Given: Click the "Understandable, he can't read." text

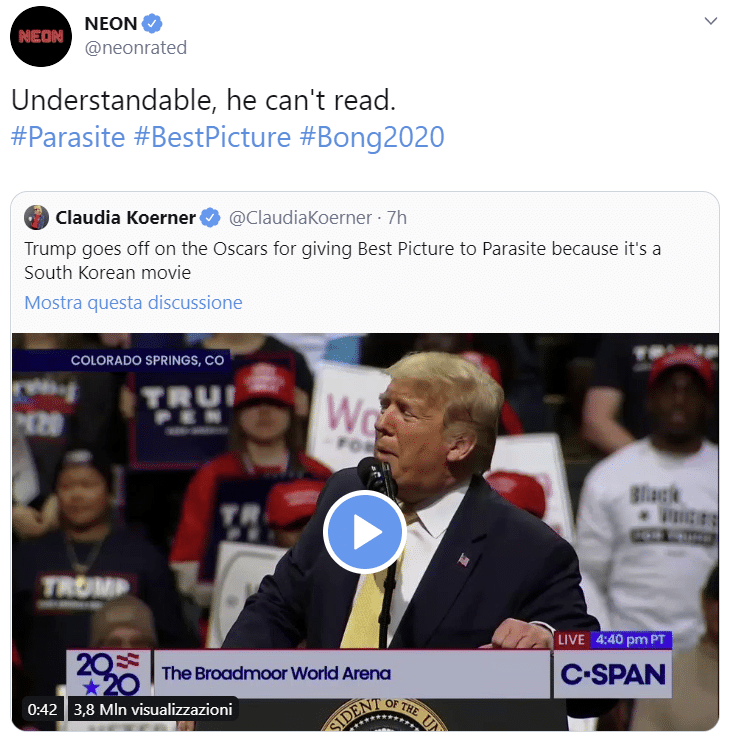Looking at the screenshot, I should point(204,100).
